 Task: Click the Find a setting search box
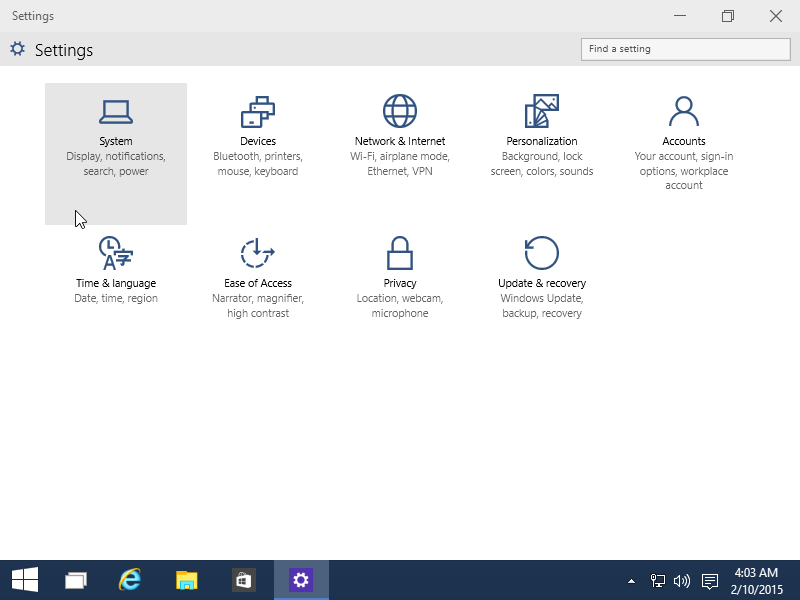(x=685, y=48)
